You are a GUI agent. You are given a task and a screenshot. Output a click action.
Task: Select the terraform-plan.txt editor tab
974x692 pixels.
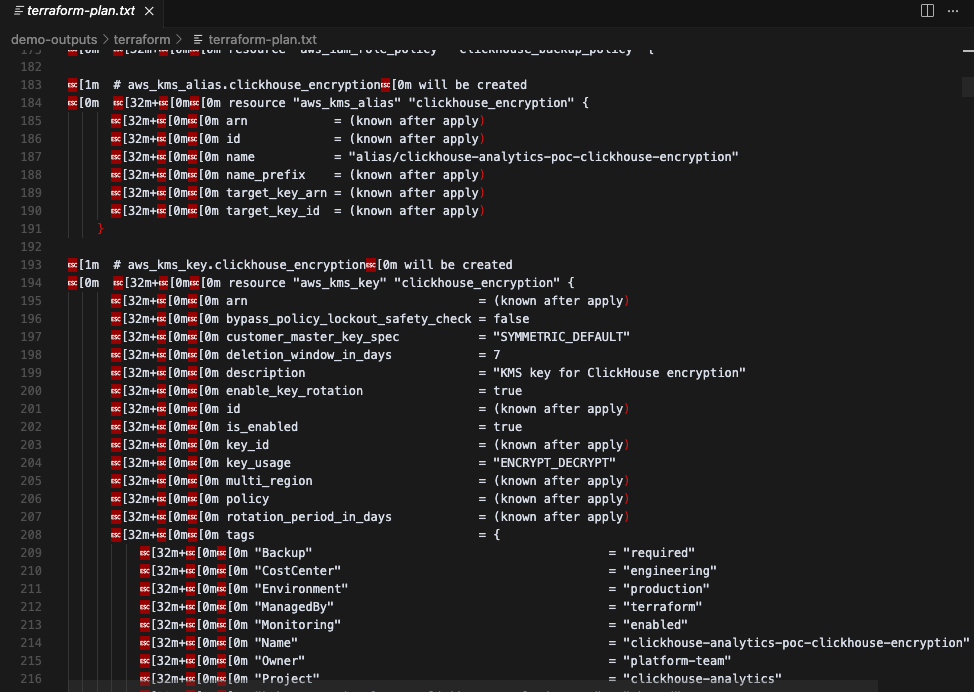coord(81,11)
